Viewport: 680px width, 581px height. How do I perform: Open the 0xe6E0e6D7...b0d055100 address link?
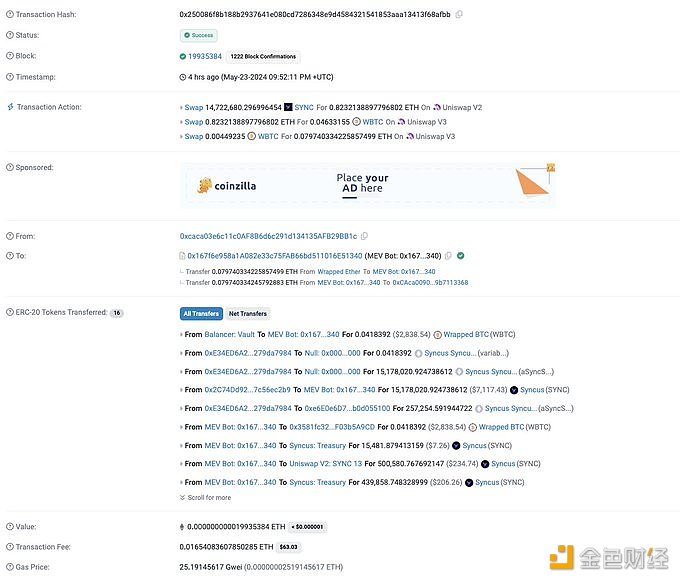[347, 408]
